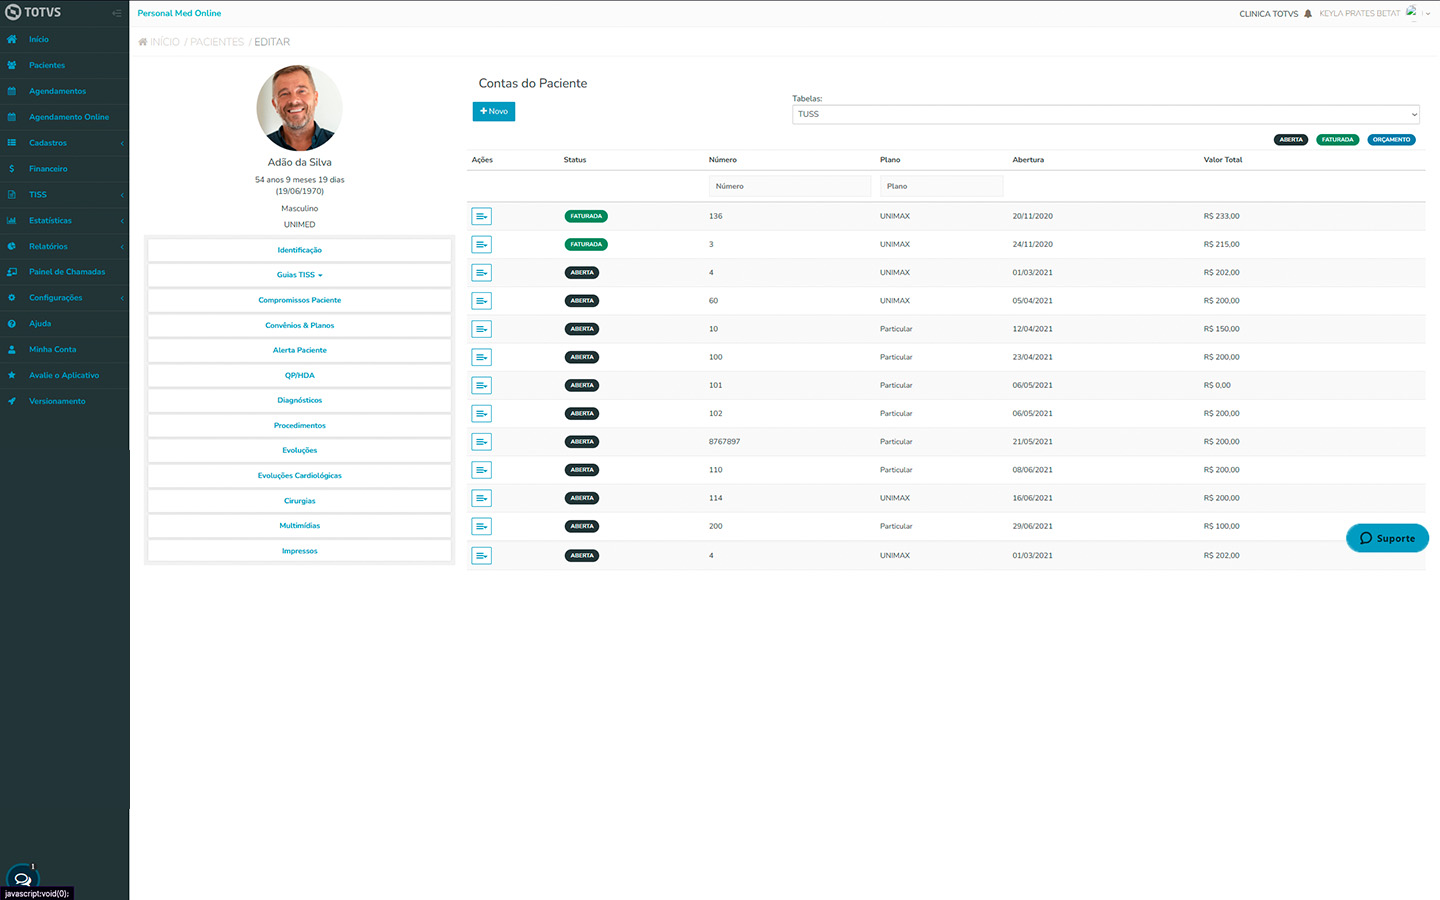Toggle the FATURADA status filter badge

click(1337, 140)
